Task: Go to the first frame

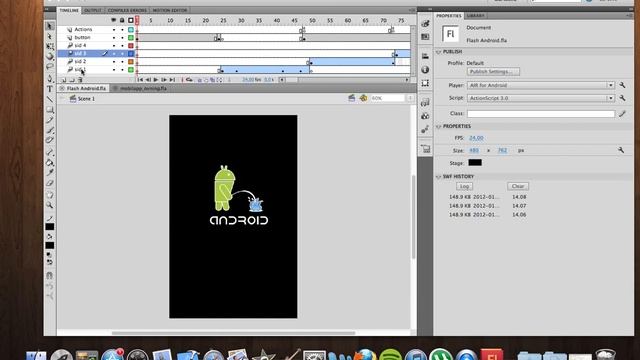Action: click(x=140, y=80)
